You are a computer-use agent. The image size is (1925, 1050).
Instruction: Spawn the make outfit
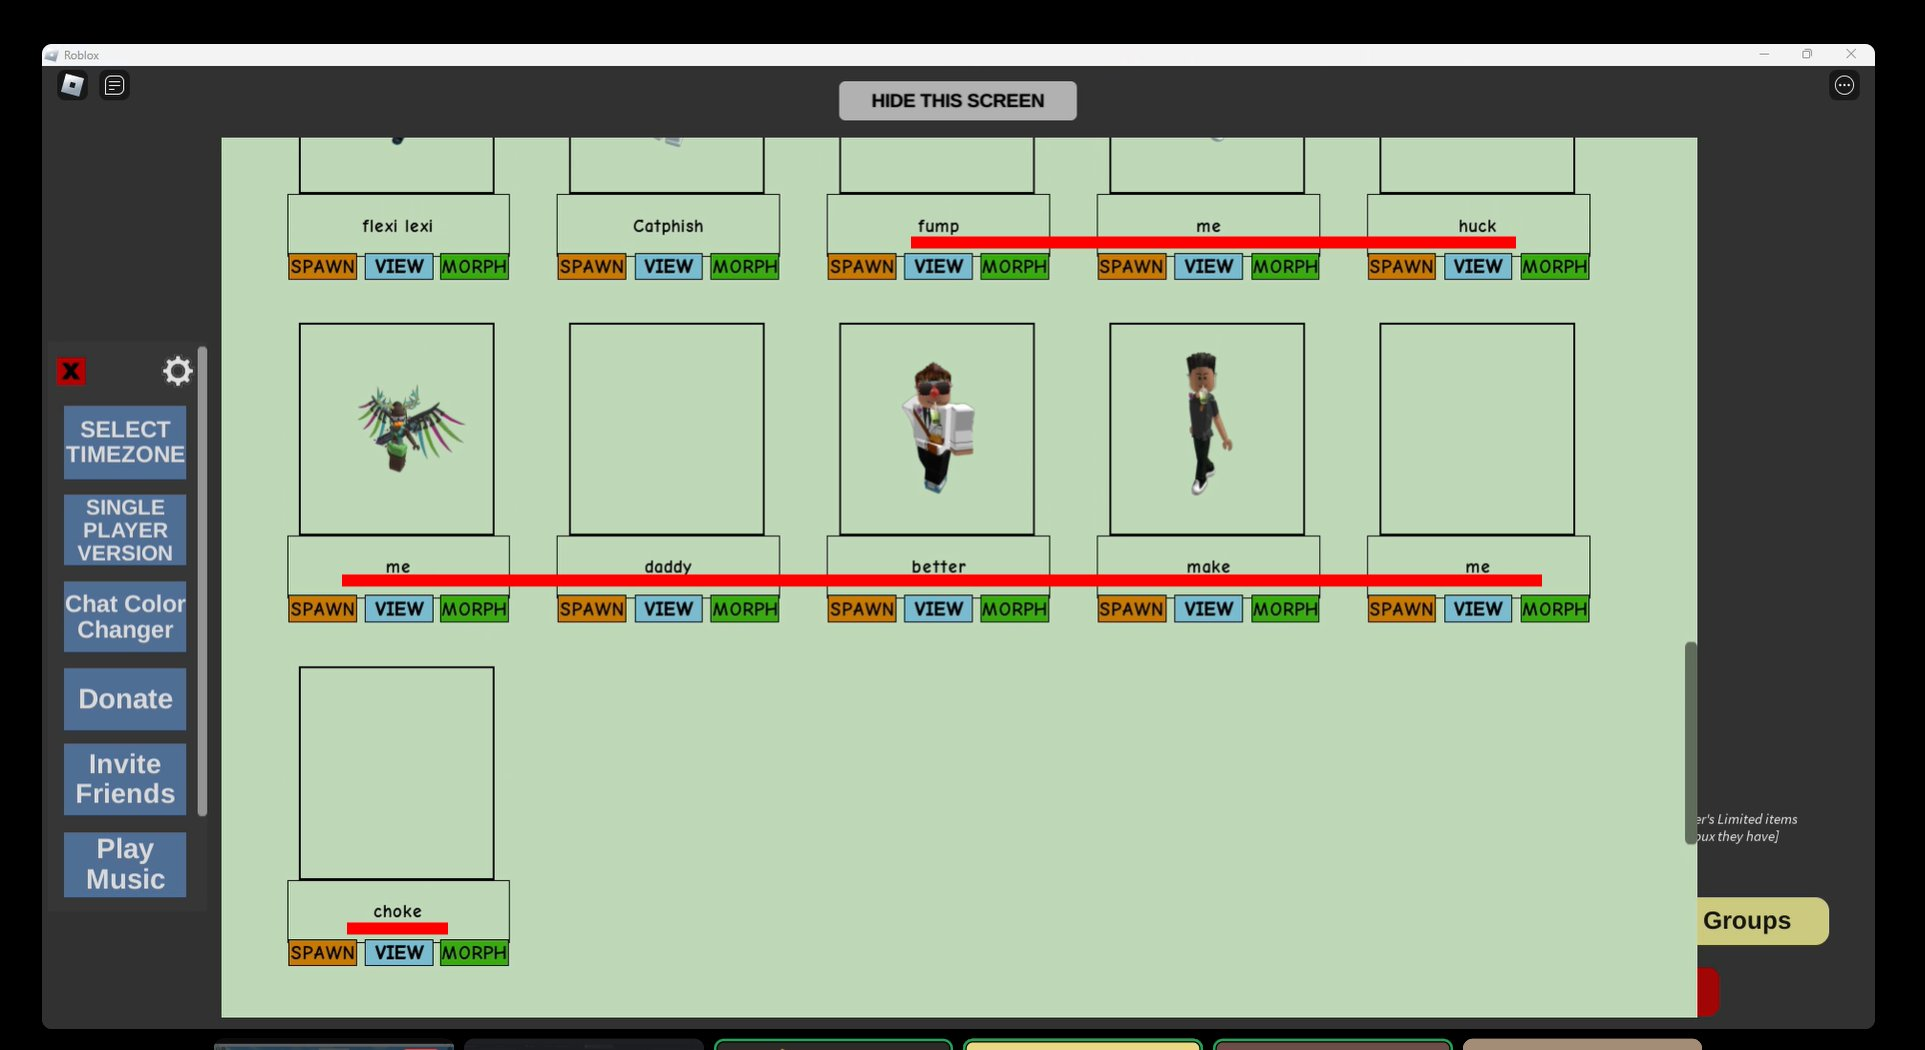click(x=1132, y=609)
